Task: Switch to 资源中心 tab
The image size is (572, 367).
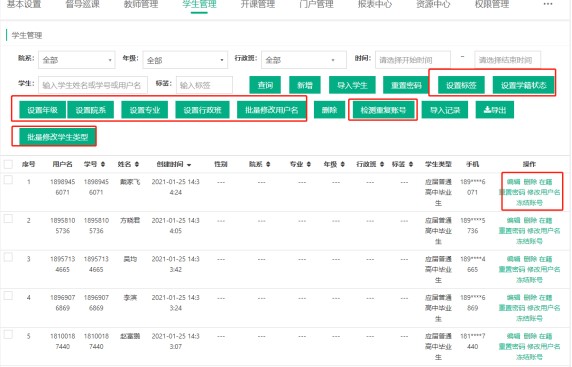Action: [x=433, y=4]
